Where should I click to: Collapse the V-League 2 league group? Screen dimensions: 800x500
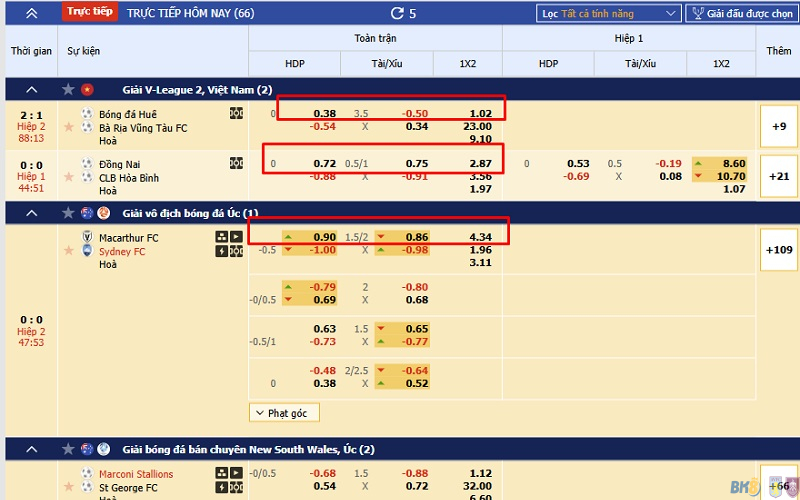[x=31, y=89]
